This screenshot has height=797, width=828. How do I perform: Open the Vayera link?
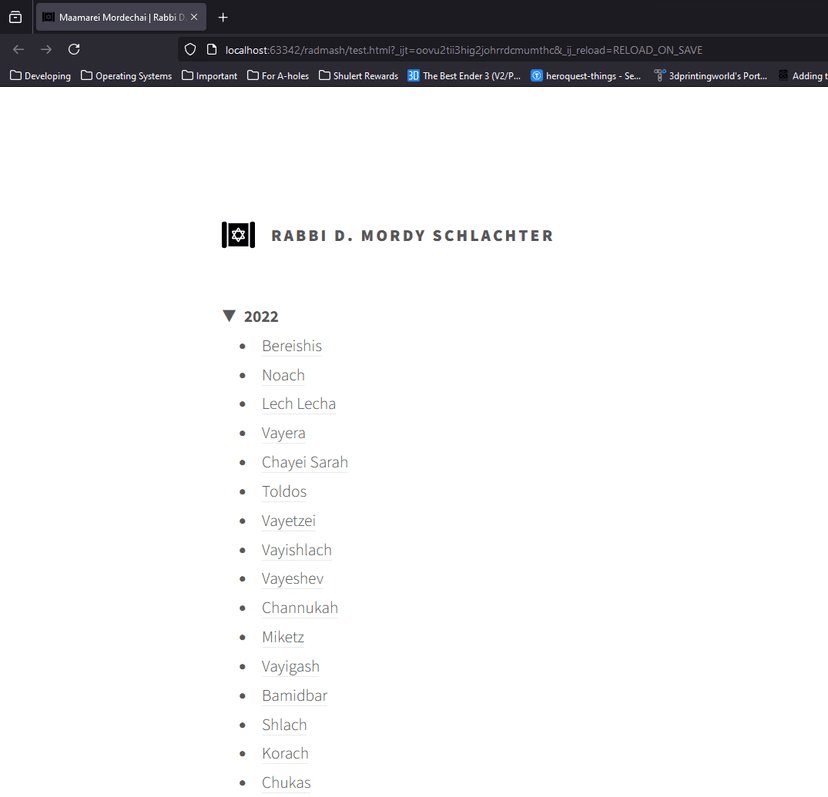283,433
